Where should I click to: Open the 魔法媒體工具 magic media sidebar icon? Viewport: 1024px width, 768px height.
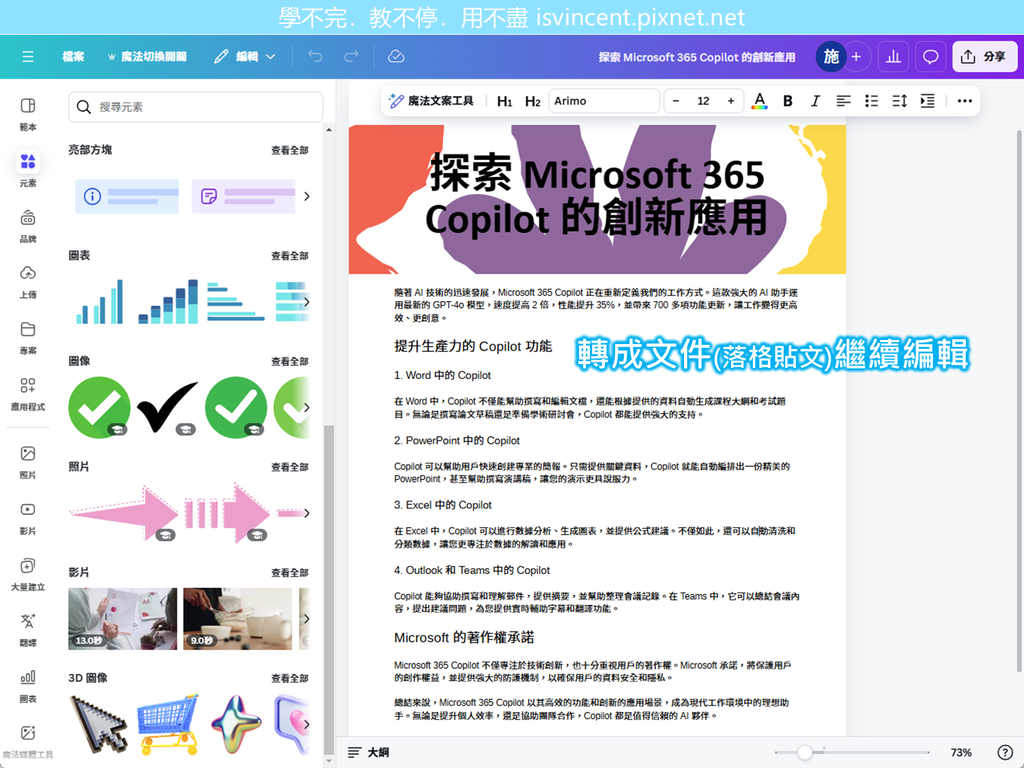click(x=27, y=741)
